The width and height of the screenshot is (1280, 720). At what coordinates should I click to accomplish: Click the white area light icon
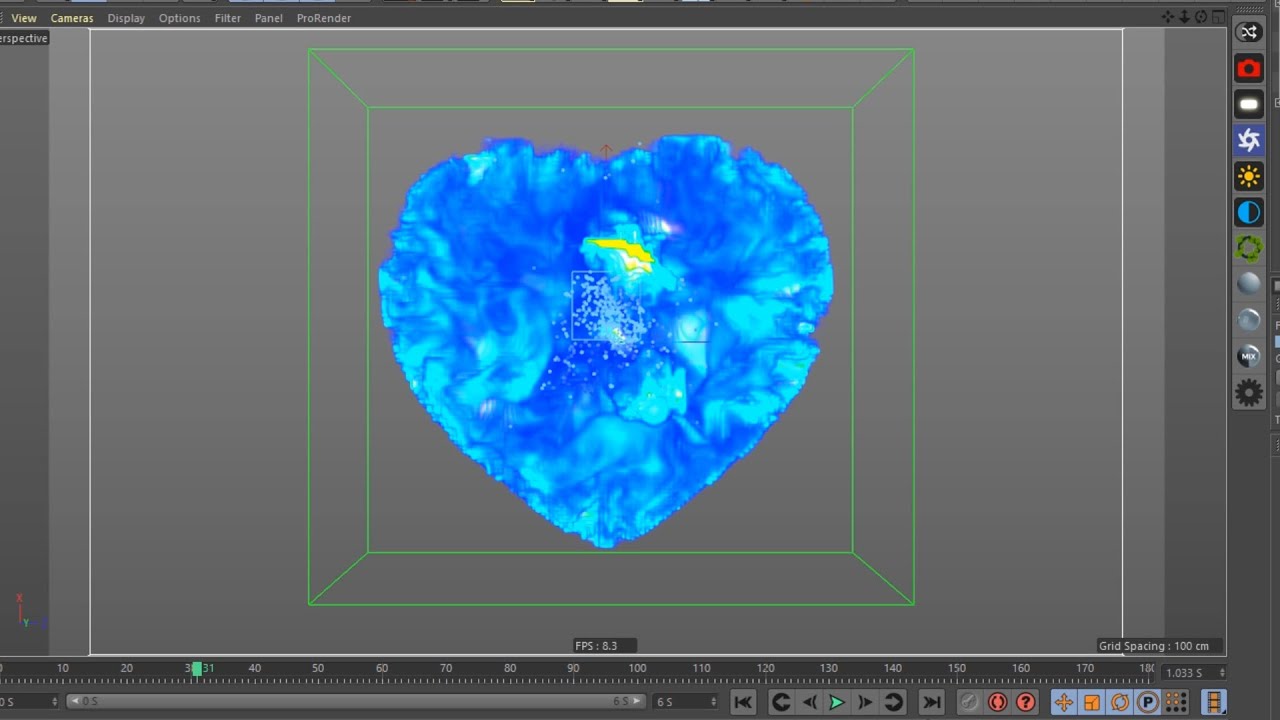click(1249, 104)
